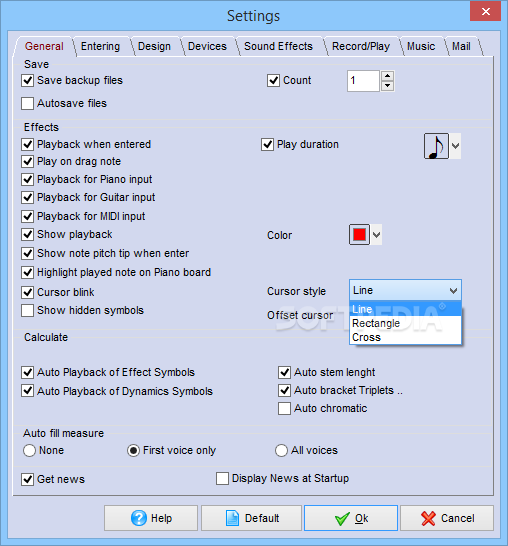Disable Play on drag note

(28, 162)
